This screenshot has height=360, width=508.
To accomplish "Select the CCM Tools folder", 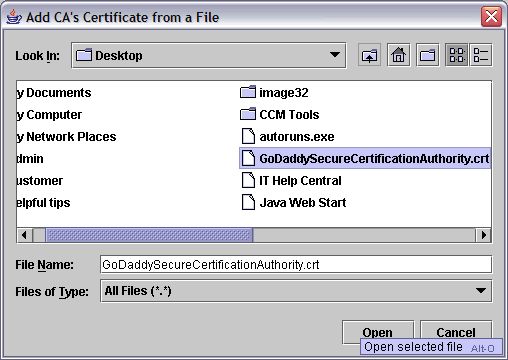I will pos(279,114).
